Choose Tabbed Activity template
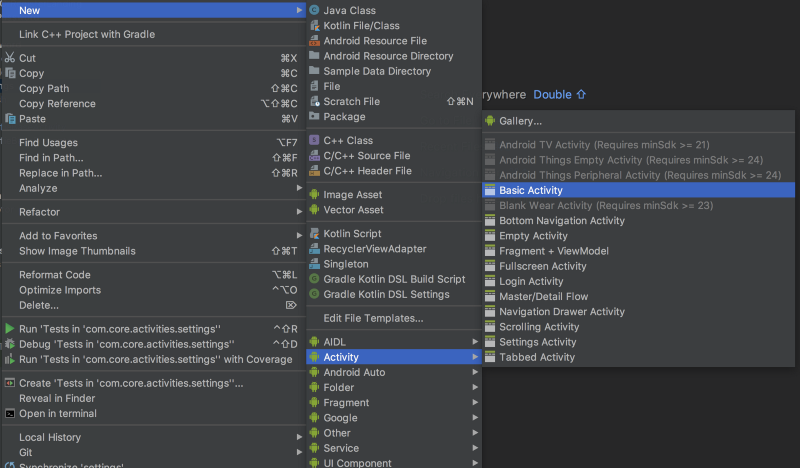The height and width of the screenshot is (468, 800). coord(638,357)
